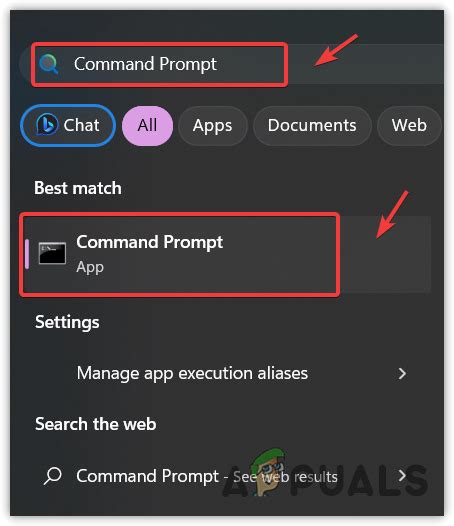Screen dimensions: 454x526
Task: Click the magnifier icon in the search box
Action: pyautogui.click(x=49, y=64)
